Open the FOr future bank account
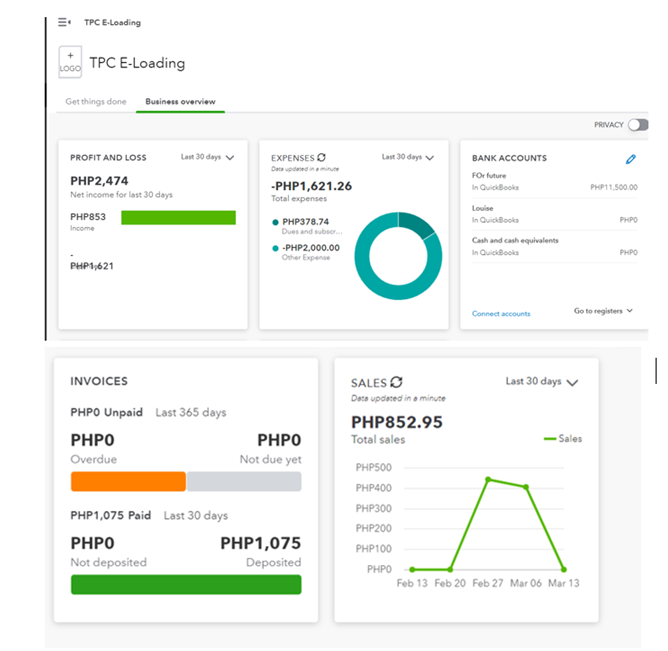The width and height of the screenshot is (668, 651). [x=554, y=181]
